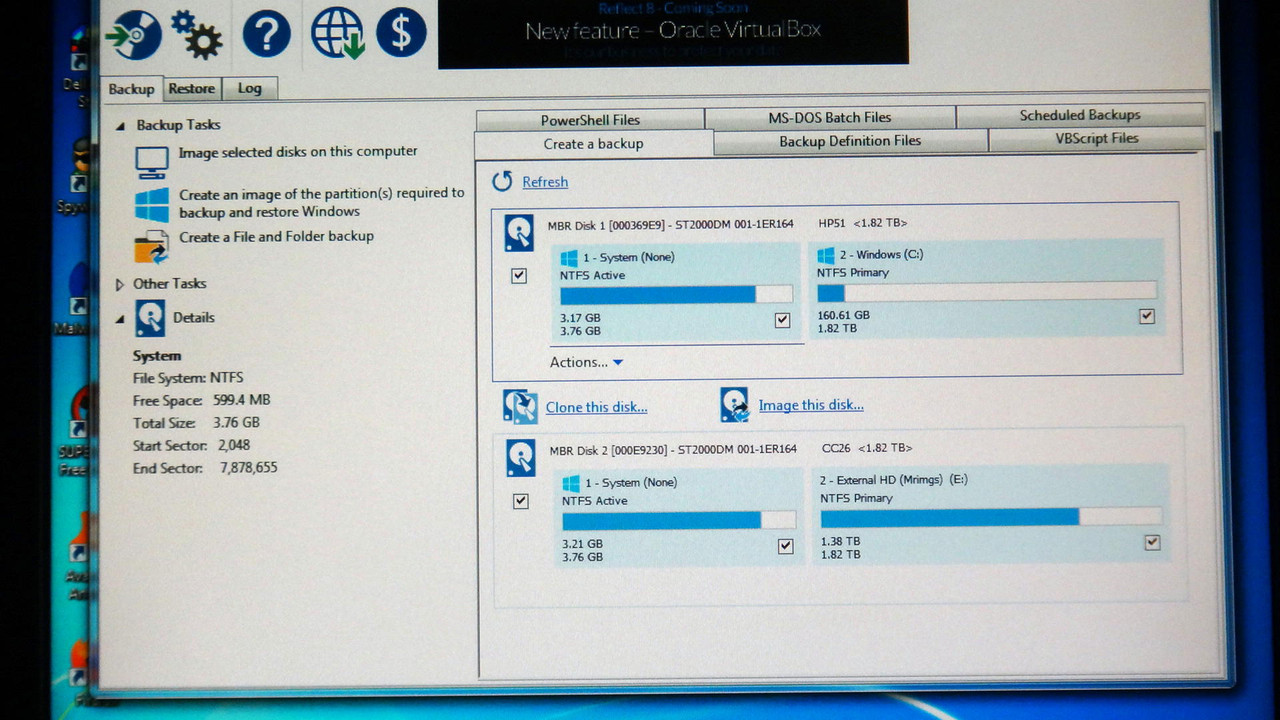Click the globe download updates icon
Screen dimensions: 1280x720
tap(337, 33)
